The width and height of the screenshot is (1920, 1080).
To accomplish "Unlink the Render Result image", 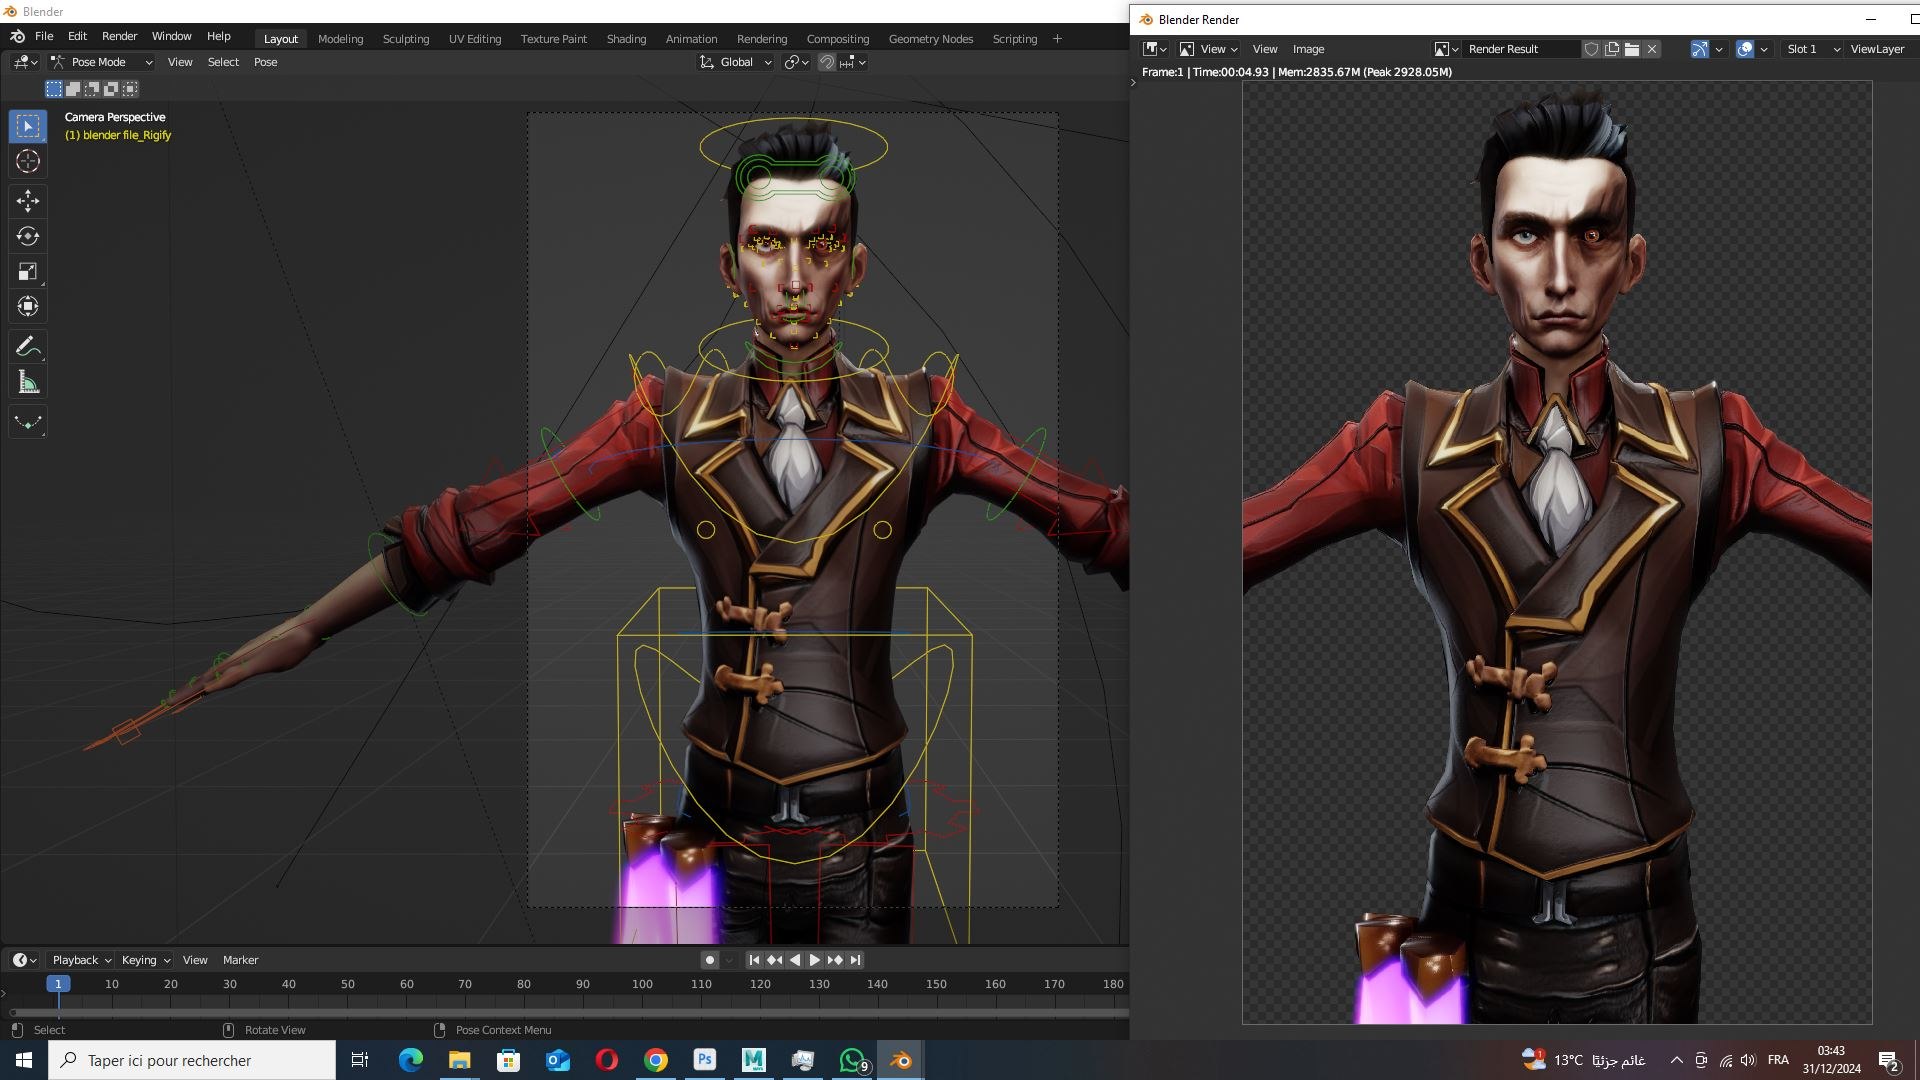I will click(1652, 49).
